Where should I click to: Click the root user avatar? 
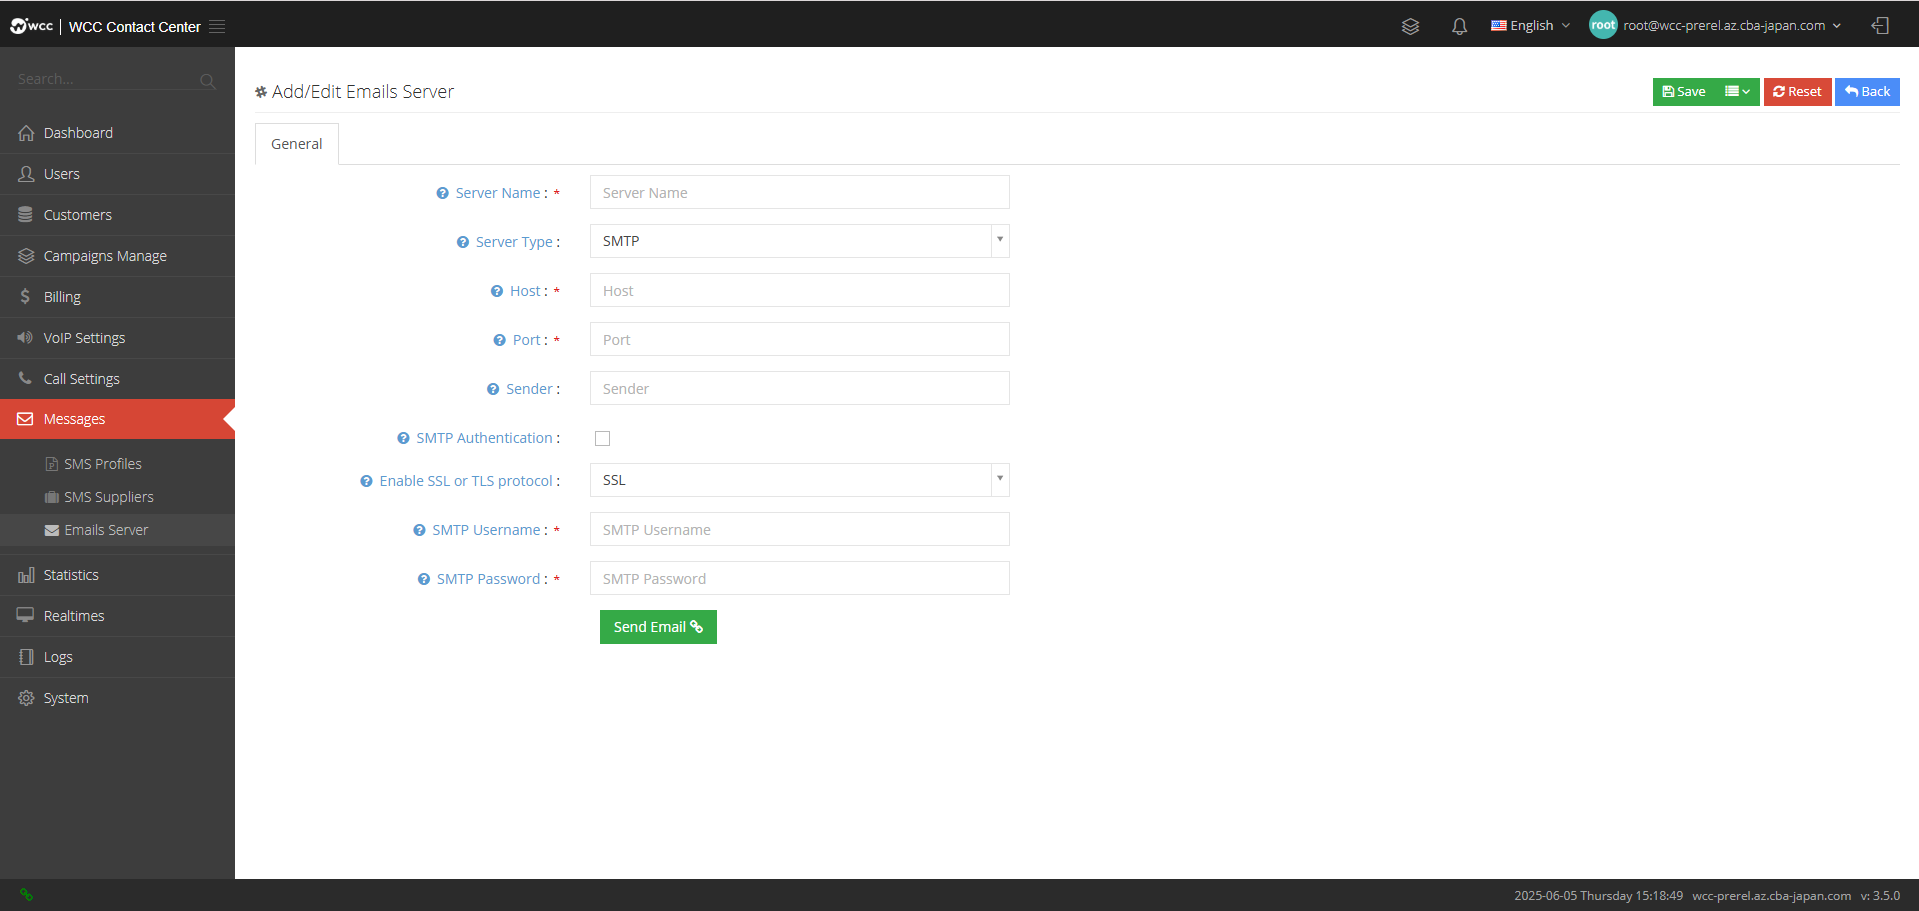[1603, 25]
